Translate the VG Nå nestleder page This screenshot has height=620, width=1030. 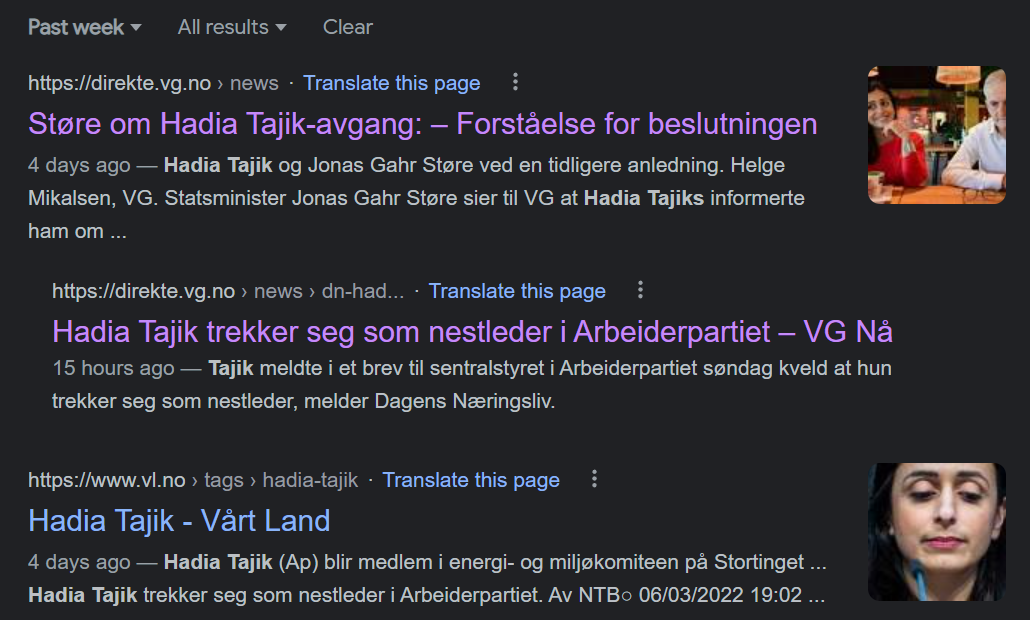517,291
